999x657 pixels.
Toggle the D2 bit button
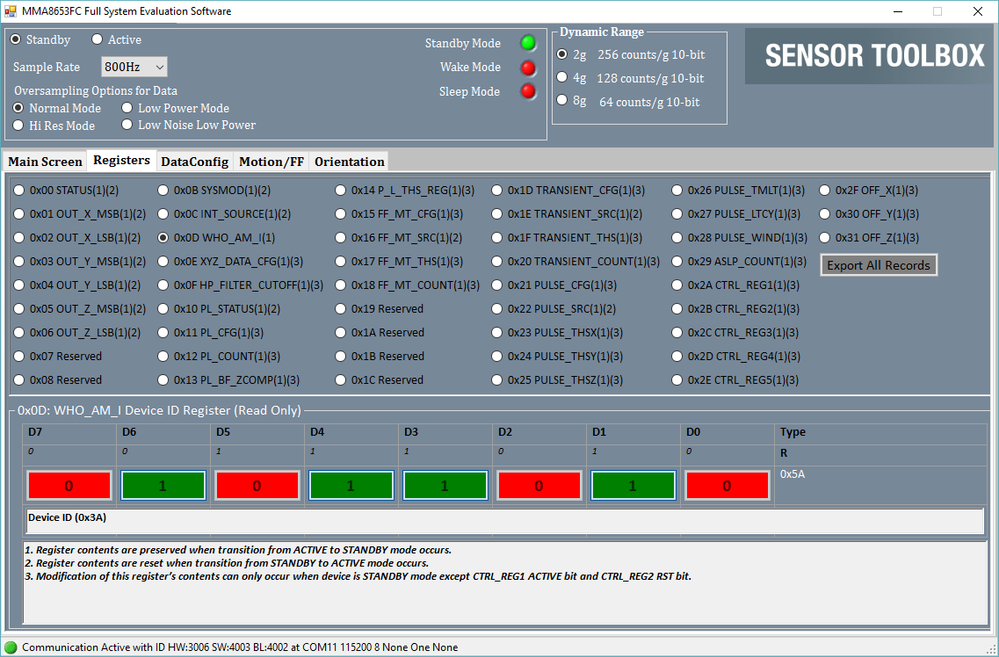coord(539,486)
